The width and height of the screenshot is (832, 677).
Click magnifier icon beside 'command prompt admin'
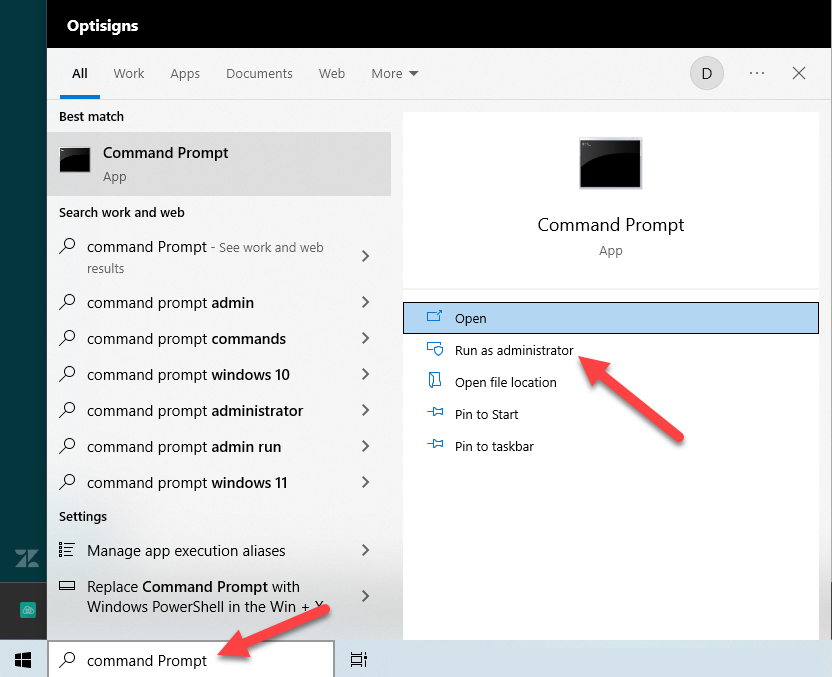click(67, 302)
